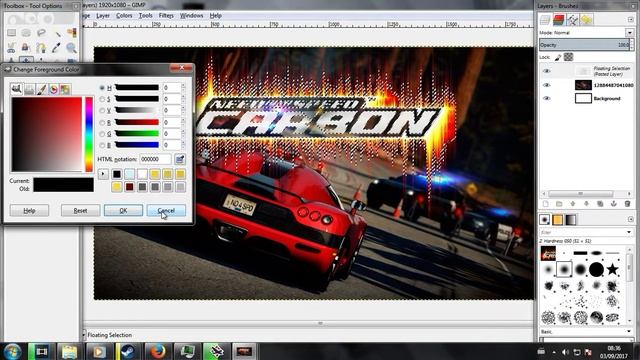Select the printer CMYK selector tab

(29, 89)
